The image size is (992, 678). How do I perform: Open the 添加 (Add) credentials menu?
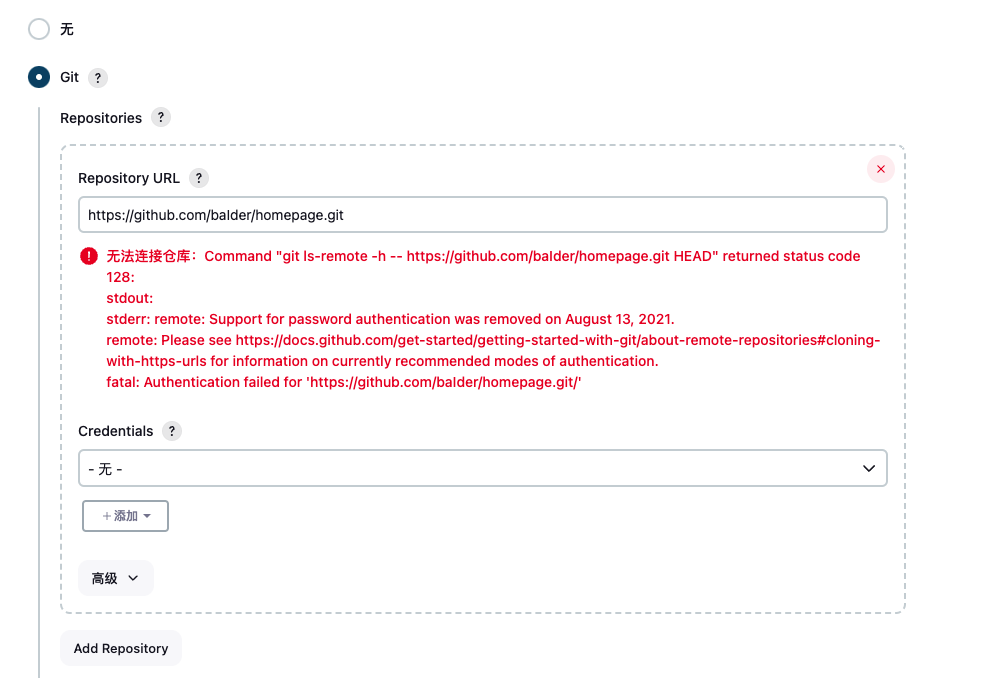[x=125, y=516]
